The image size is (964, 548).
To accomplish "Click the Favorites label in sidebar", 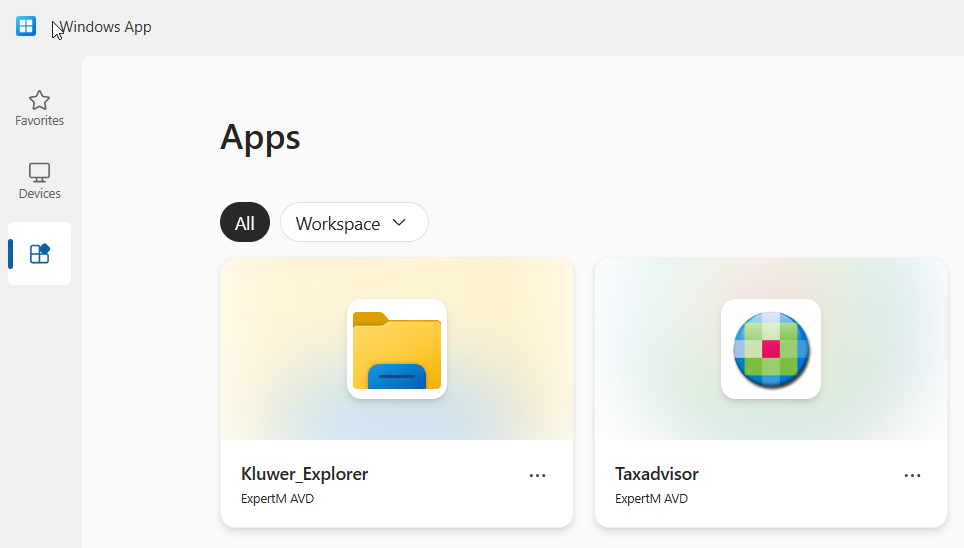I will tap(39, 121).
